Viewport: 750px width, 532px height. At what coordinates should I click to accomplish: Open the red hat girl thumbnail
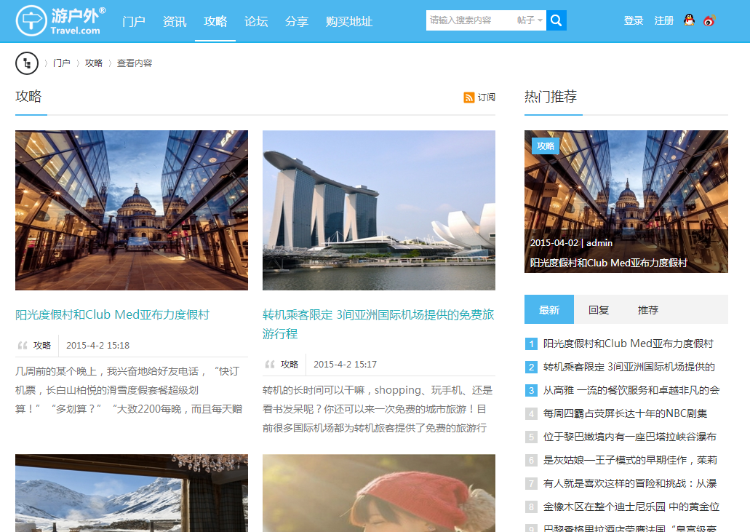(379, 493)
